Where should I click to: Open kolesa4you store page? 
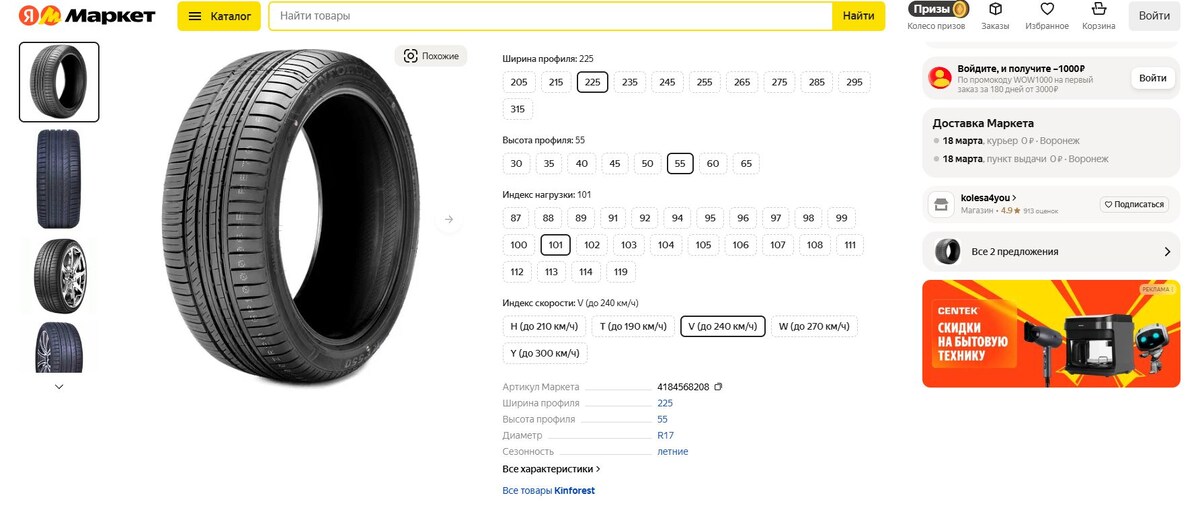[x=989, y=198]
